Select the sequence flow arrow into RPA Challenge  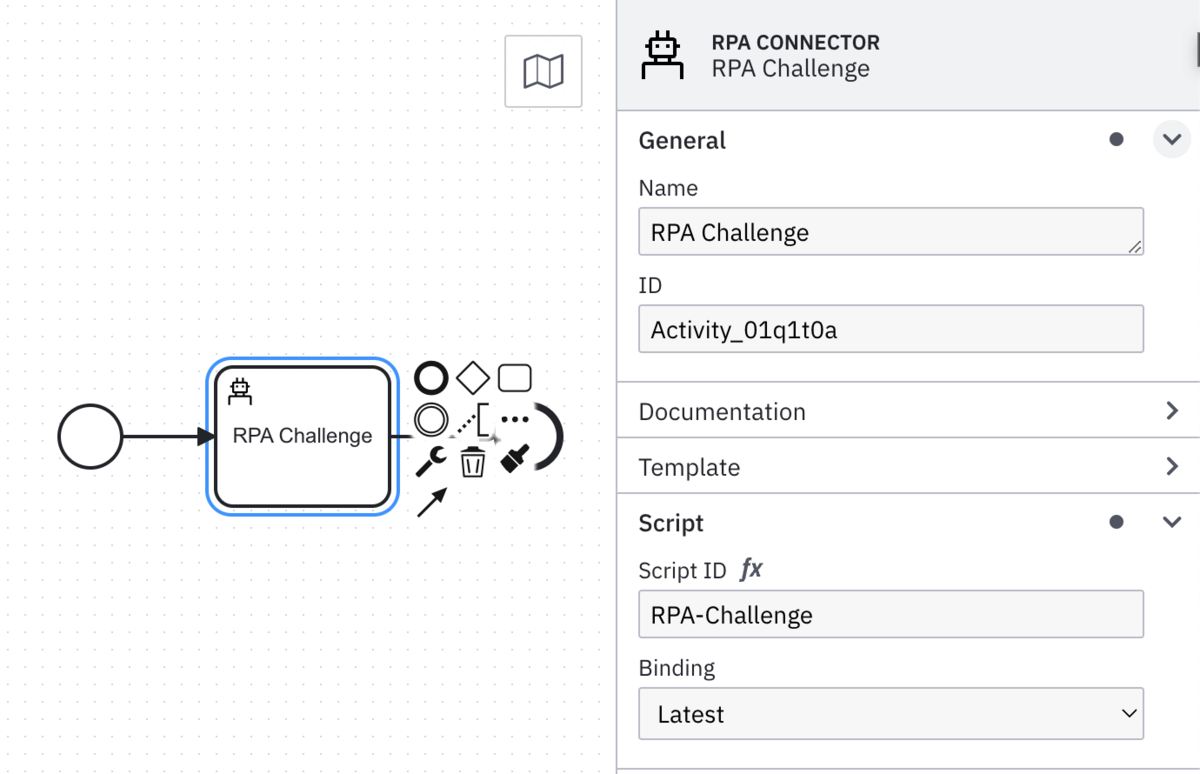[168, 436]
